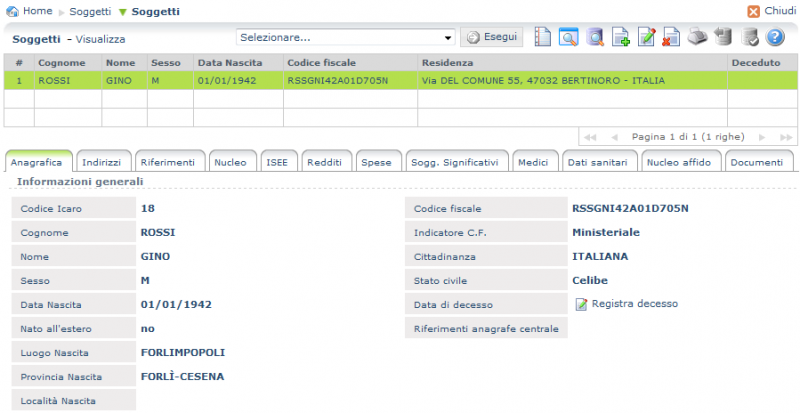Open the Selezionare dropdown
This screenshot has height=413, width=800.
(x=345, y=37)
